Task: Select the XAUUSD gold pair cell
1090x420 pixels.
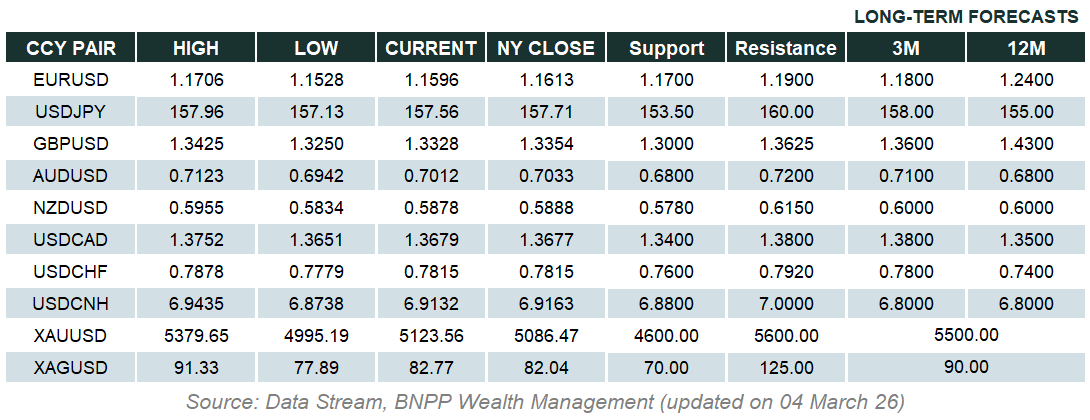Action: 70,335
